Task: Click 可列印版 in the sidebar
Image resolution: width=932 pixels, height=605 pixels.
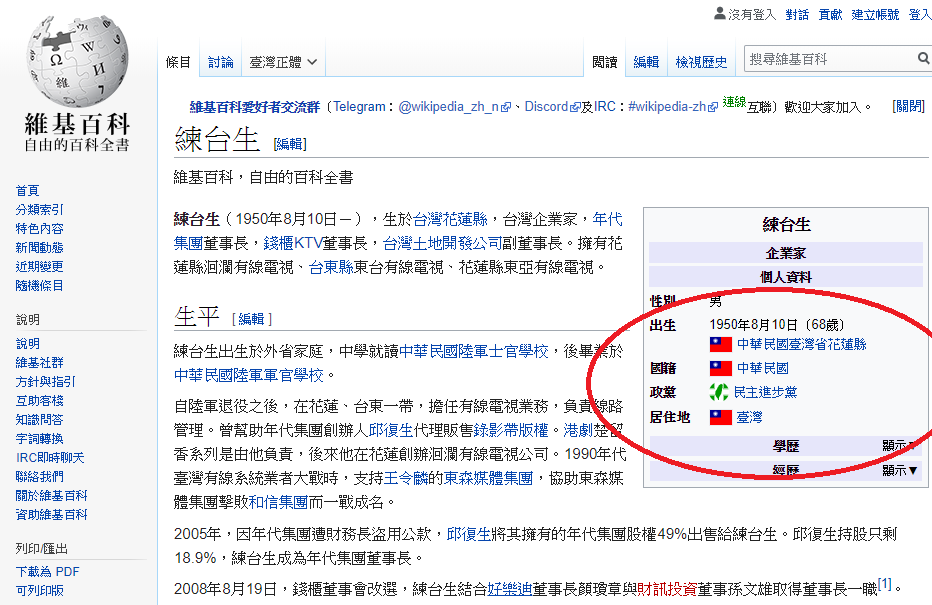Action: [39, 591]
